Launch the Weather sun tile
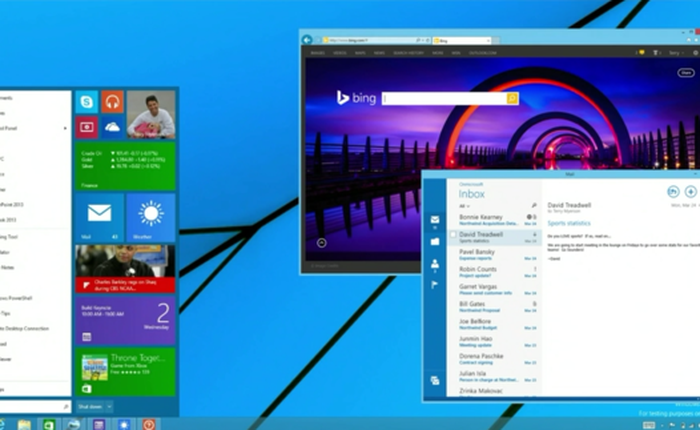This screenshot has height=430, width=700. click(x=151, y=217)
